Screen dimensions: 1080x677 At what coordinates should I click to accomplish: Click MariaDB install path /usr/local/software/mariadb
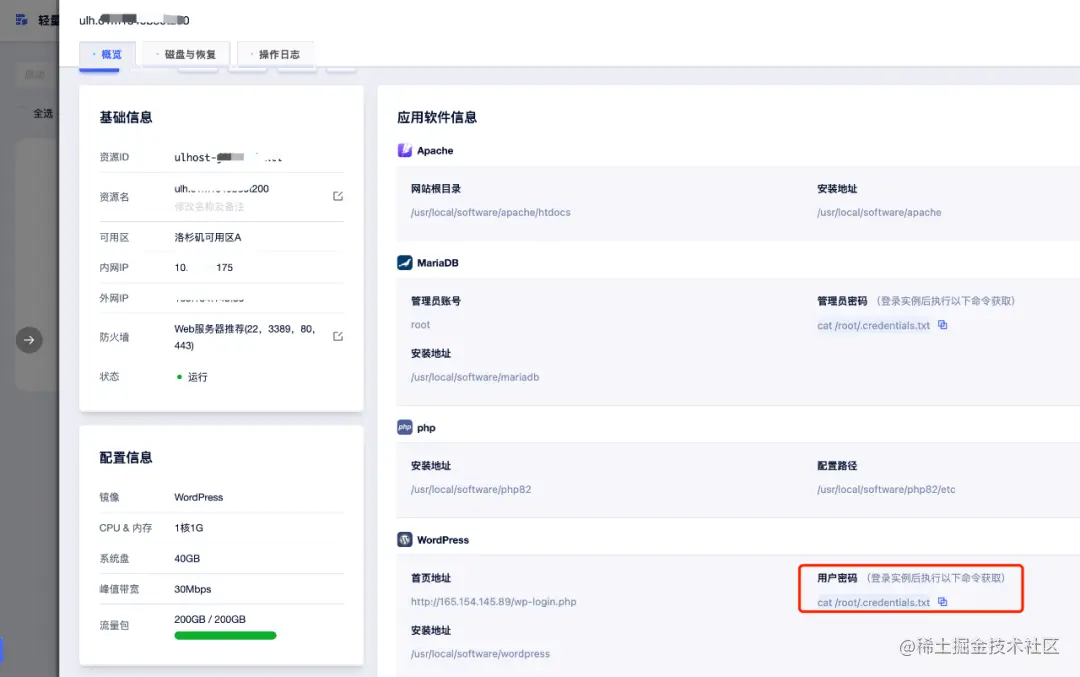(x=475, y=377)
